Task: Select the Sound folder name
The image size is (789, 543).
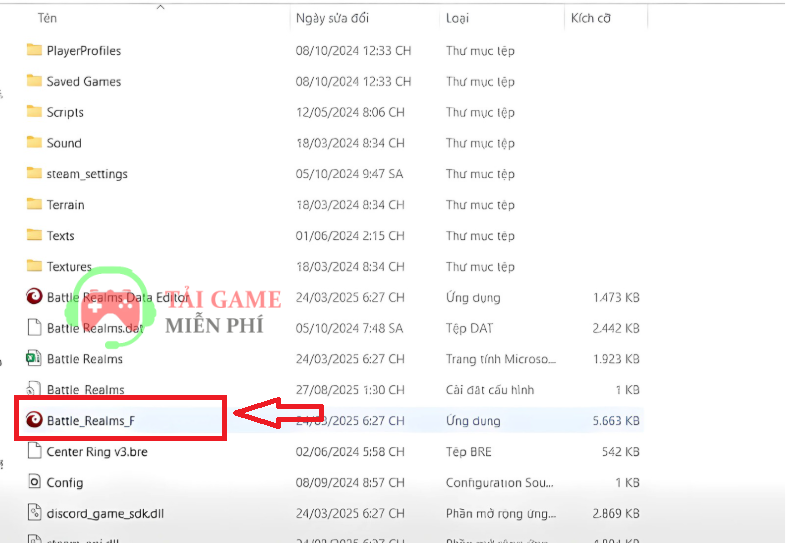Action: coord(64,143)
